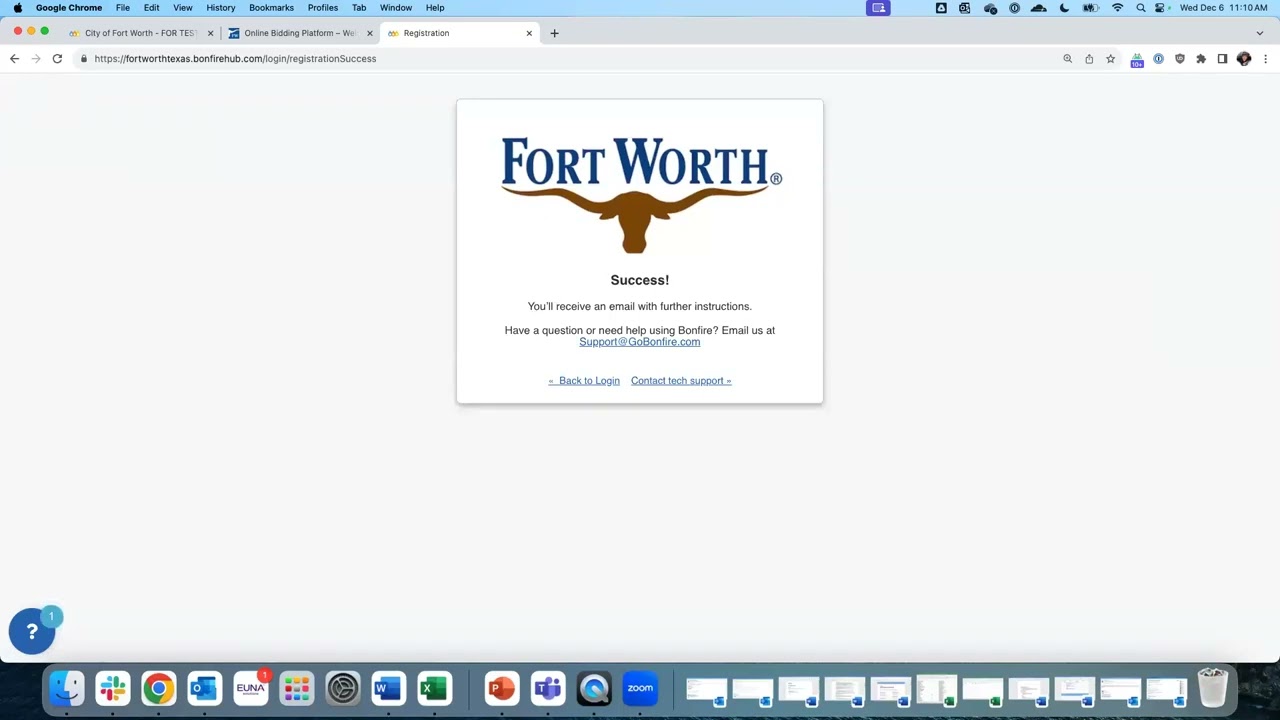
Task: Open the 1Password browser extension
Action: (1158, 59)
